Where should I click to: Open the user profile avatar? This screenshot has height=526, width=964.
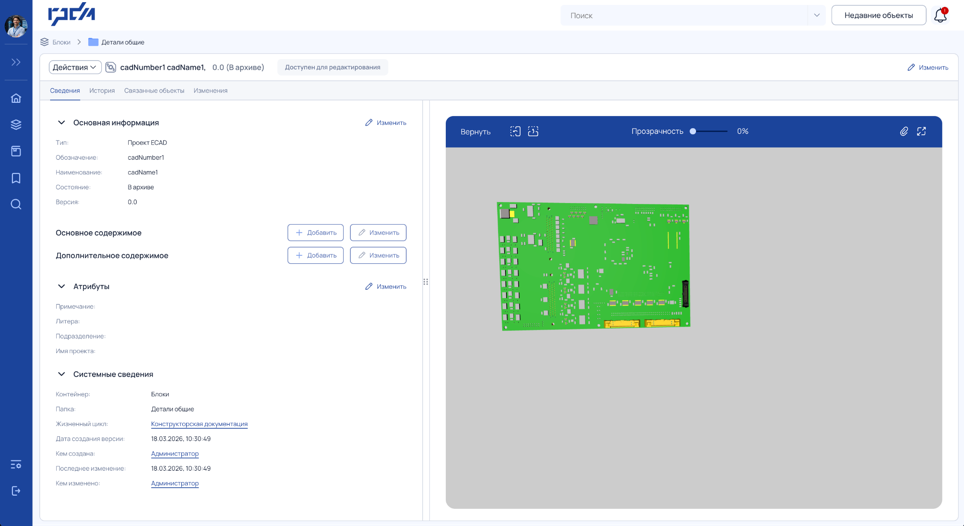click(x=16, y=26)
